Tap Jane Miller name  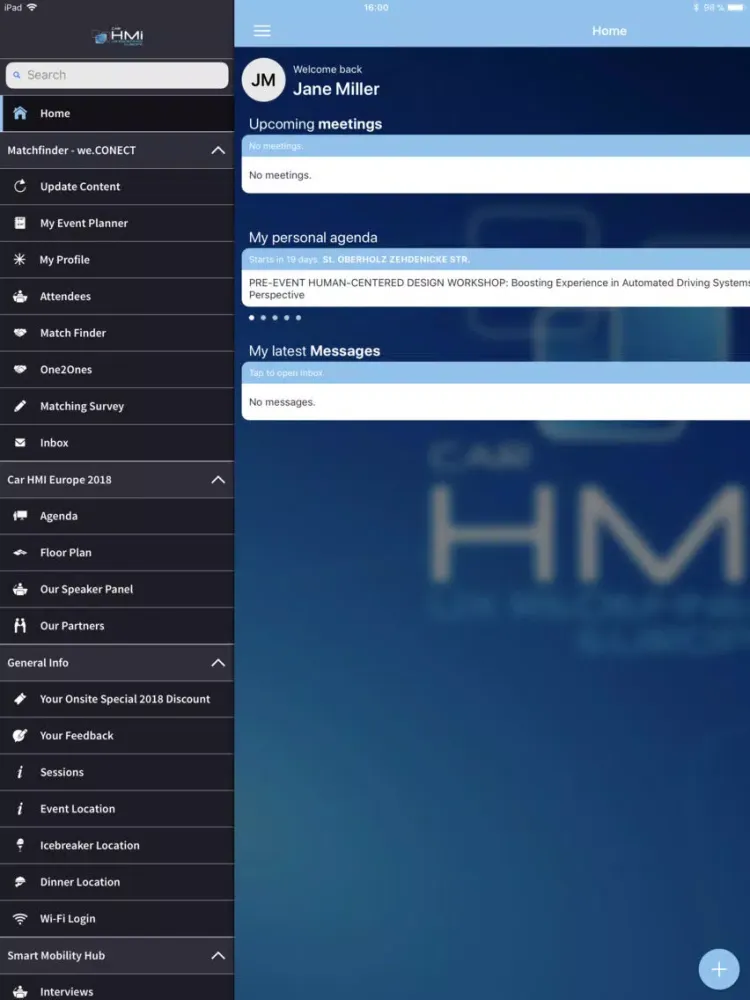(x=336, y=89)
